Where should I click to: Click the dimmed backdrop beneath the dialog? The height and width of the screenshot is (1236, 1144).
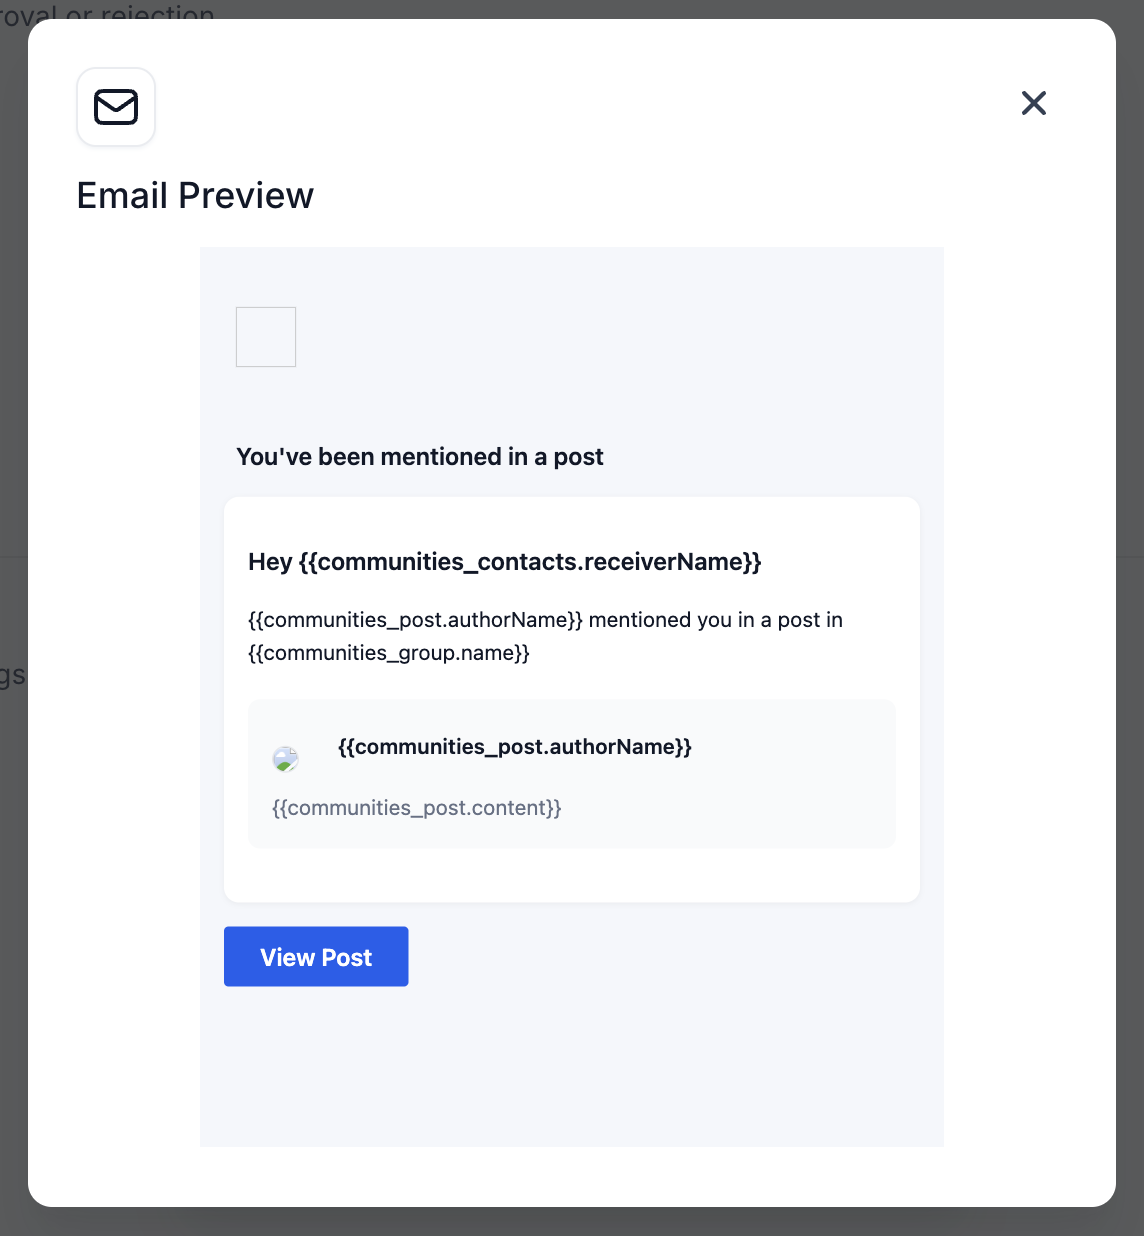[572, 1222]
